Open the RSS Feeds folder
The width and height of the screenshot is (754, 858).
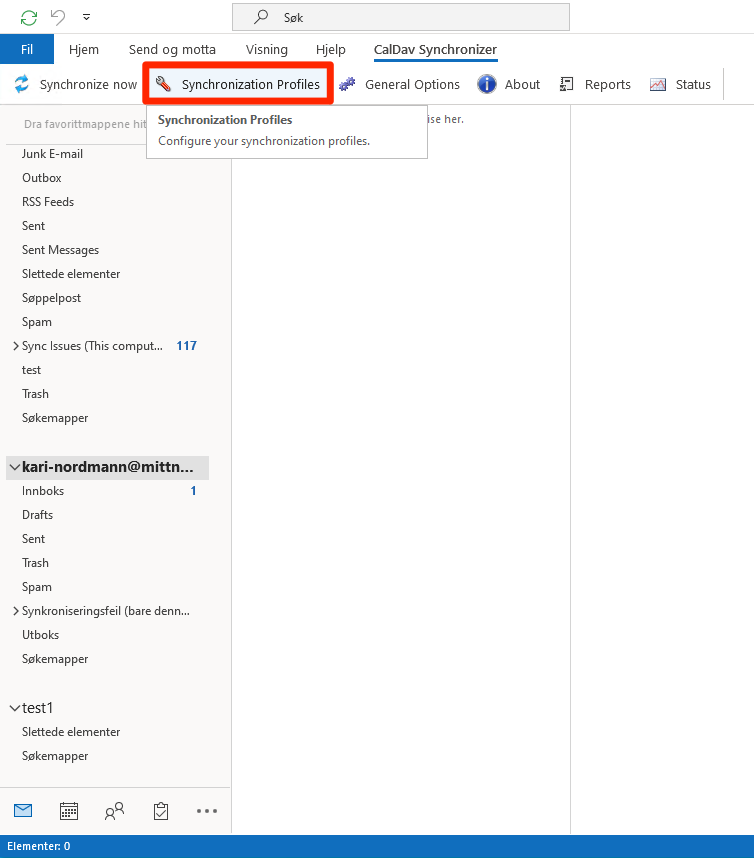(48, 202)
